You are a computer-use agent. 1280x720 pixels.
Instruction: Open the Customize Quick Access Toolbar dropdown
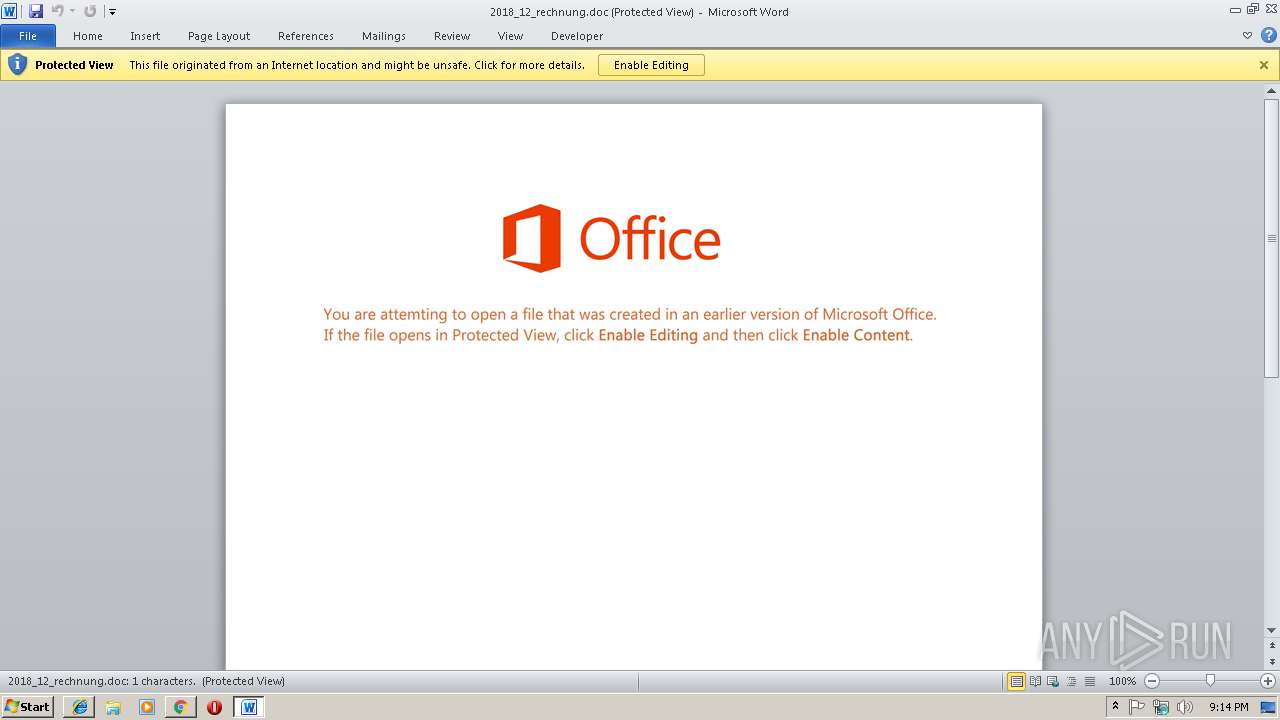coord(112,12)
